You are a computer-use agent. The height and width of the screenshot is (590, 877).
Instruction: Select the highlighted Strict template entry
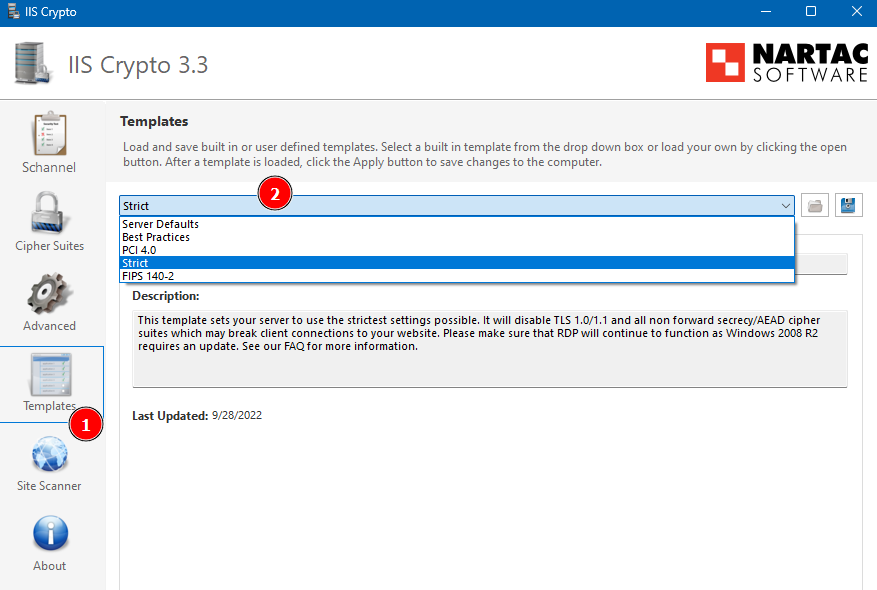pos(135,263)
